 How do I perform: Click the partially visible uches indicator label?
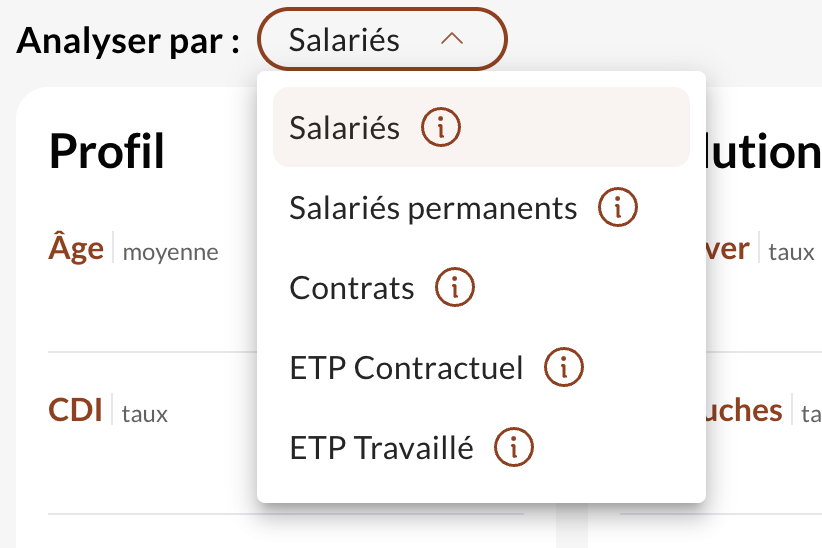[x=744, y=410]
